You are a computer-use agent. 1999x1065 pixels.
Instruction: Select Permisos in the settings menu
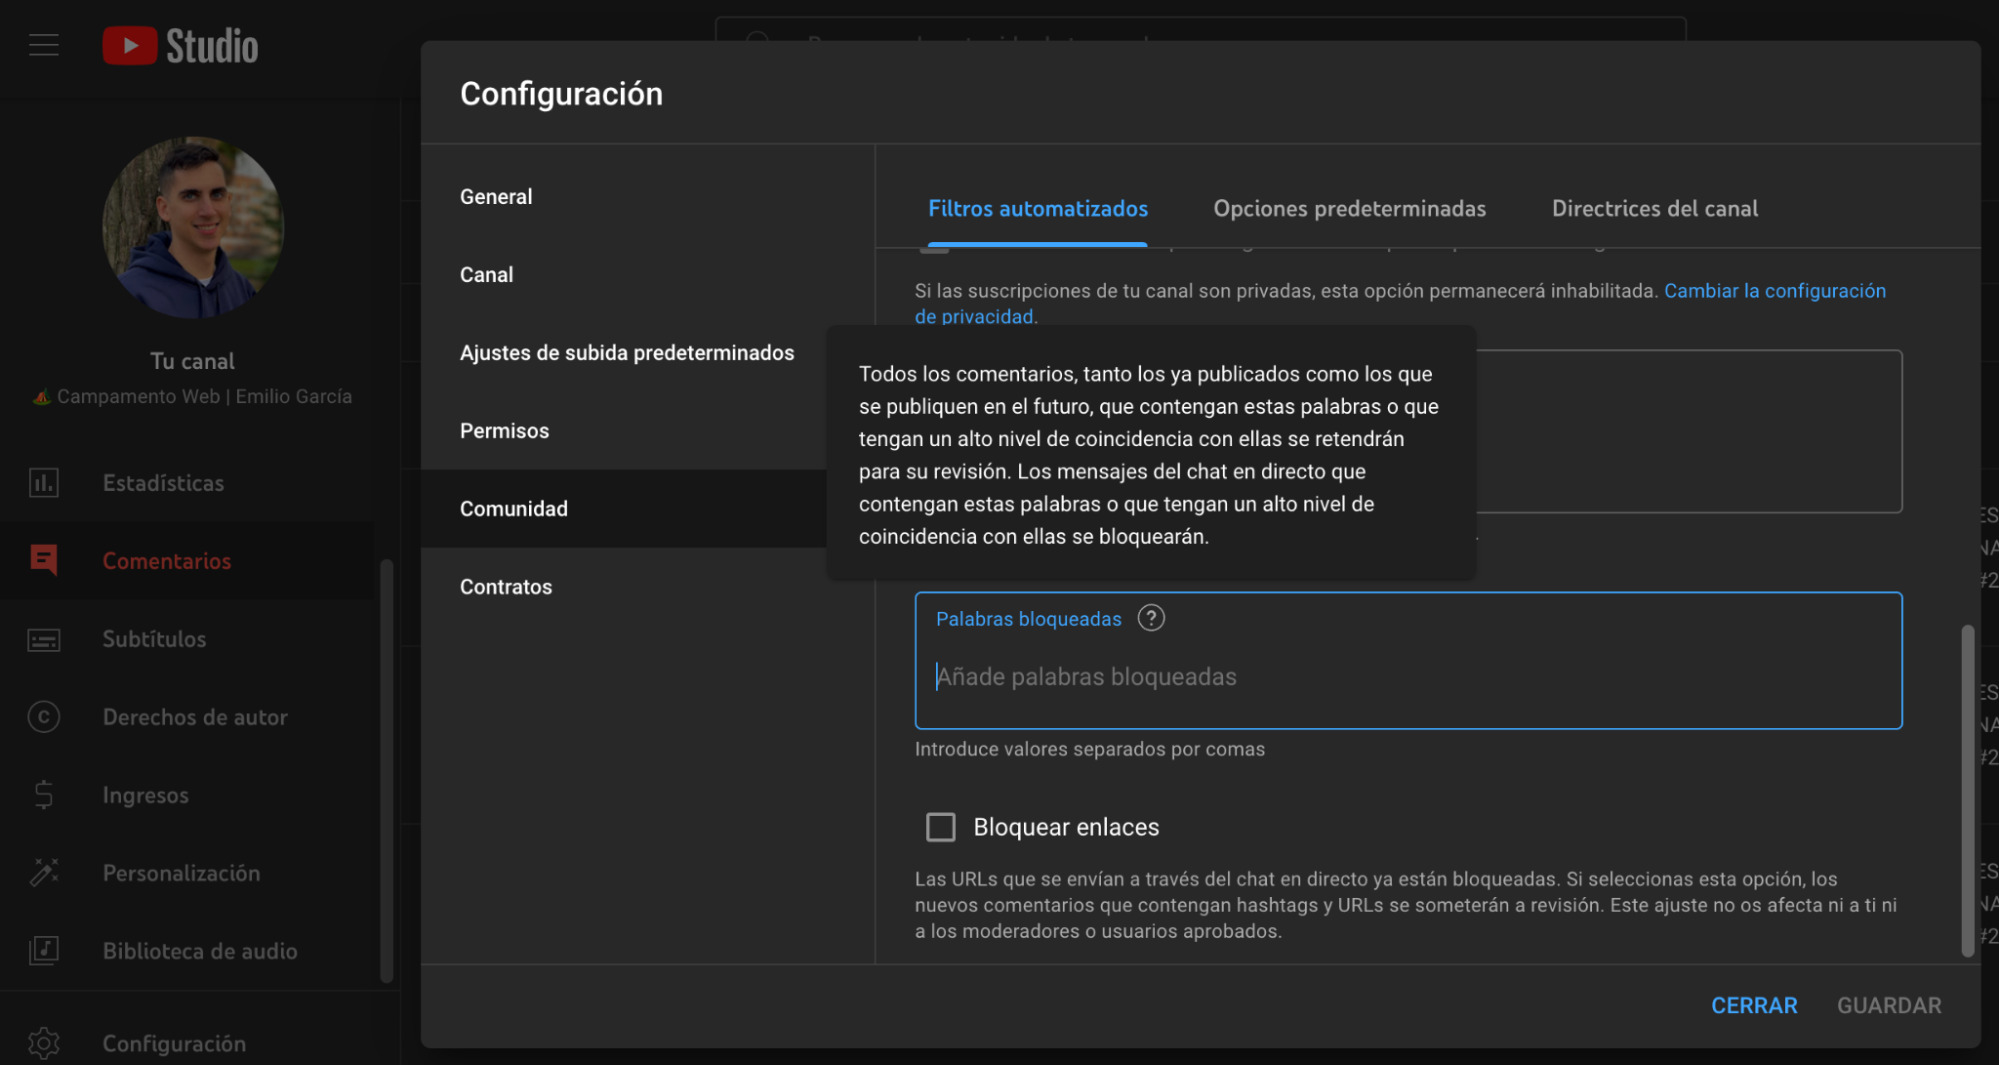click(x=504, y=430)
